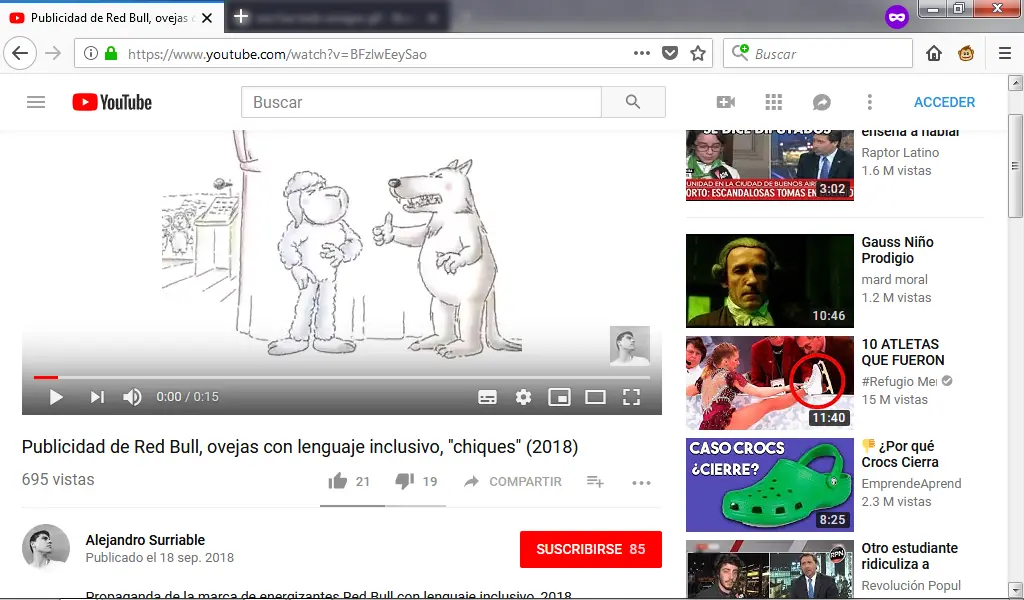Open 10 ATLETAS QUE FUERON title
The image size is (1024, 600).
(903, 352)
